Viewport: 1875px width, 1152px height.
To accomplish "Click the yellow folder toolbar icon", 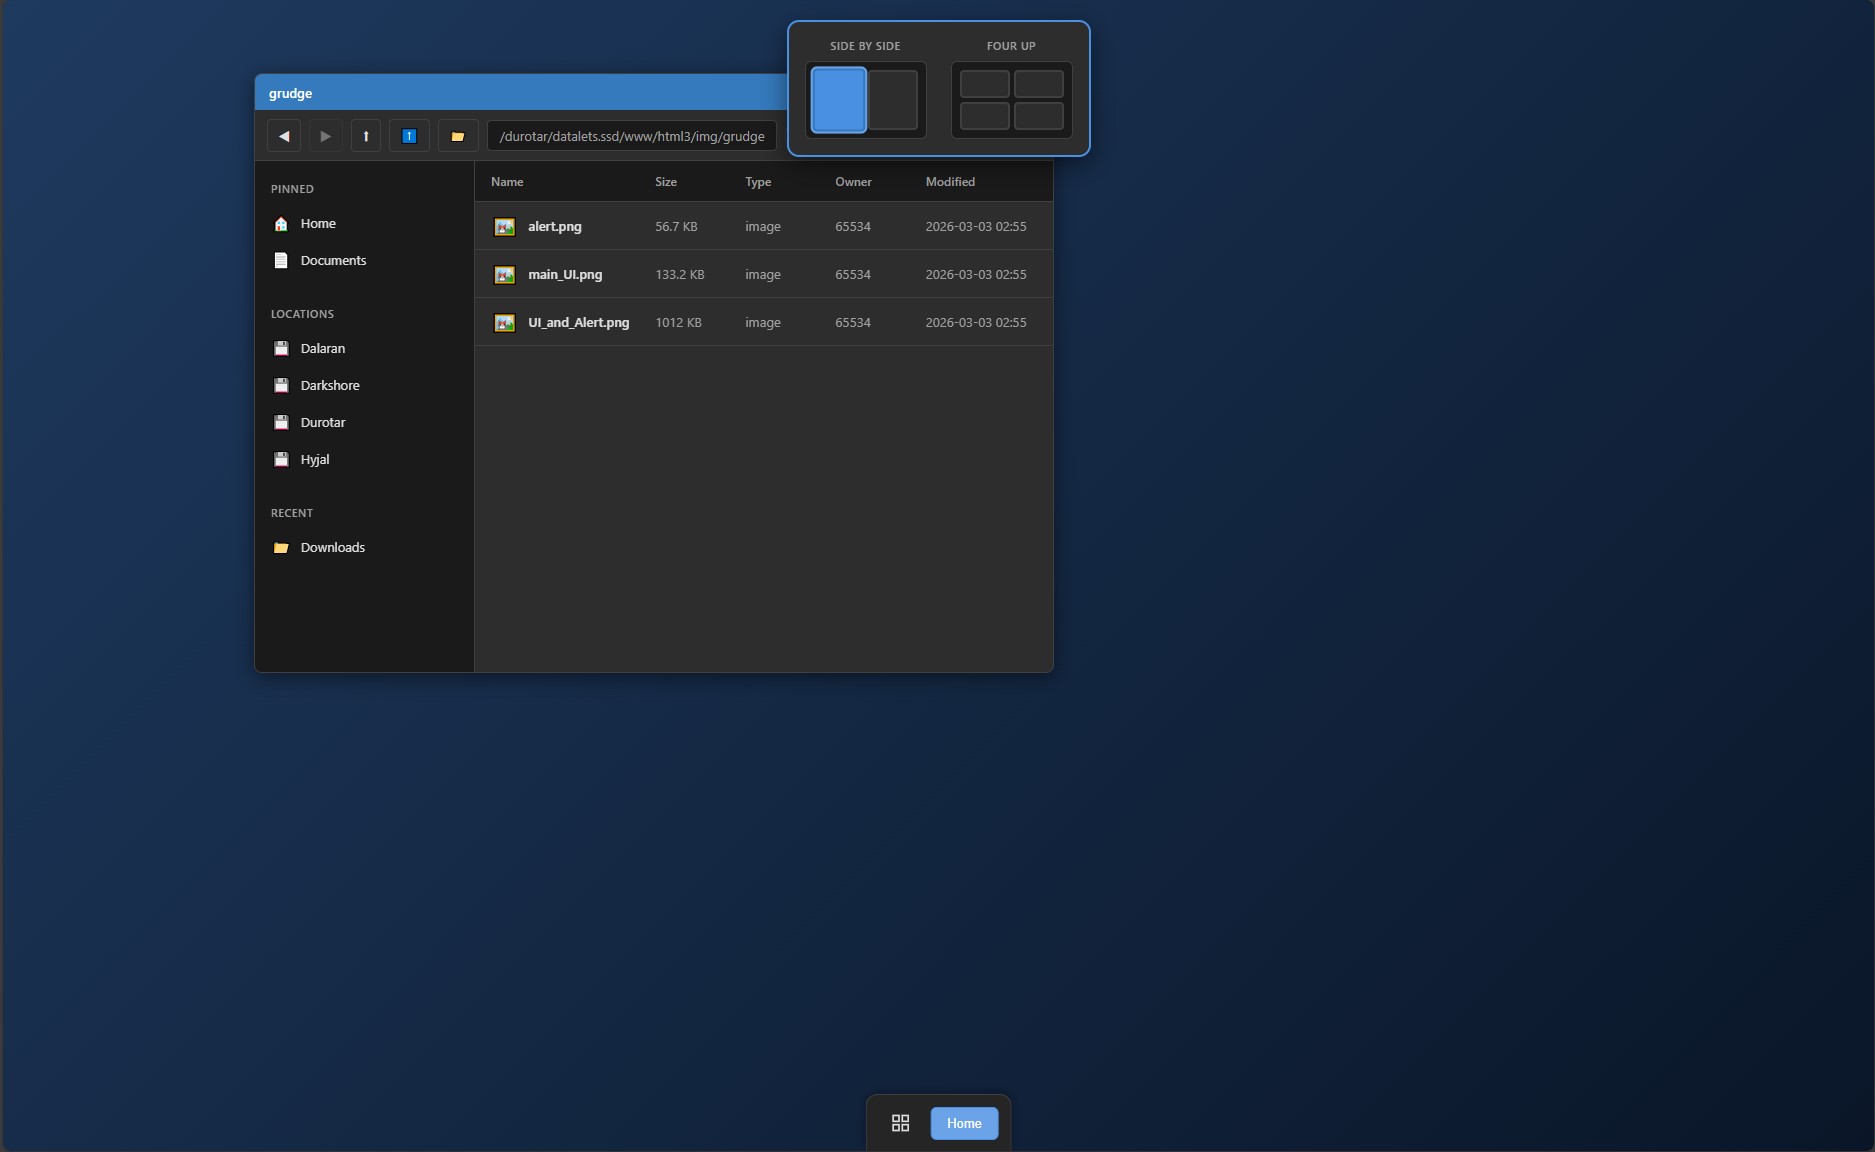I will point(458,136).
